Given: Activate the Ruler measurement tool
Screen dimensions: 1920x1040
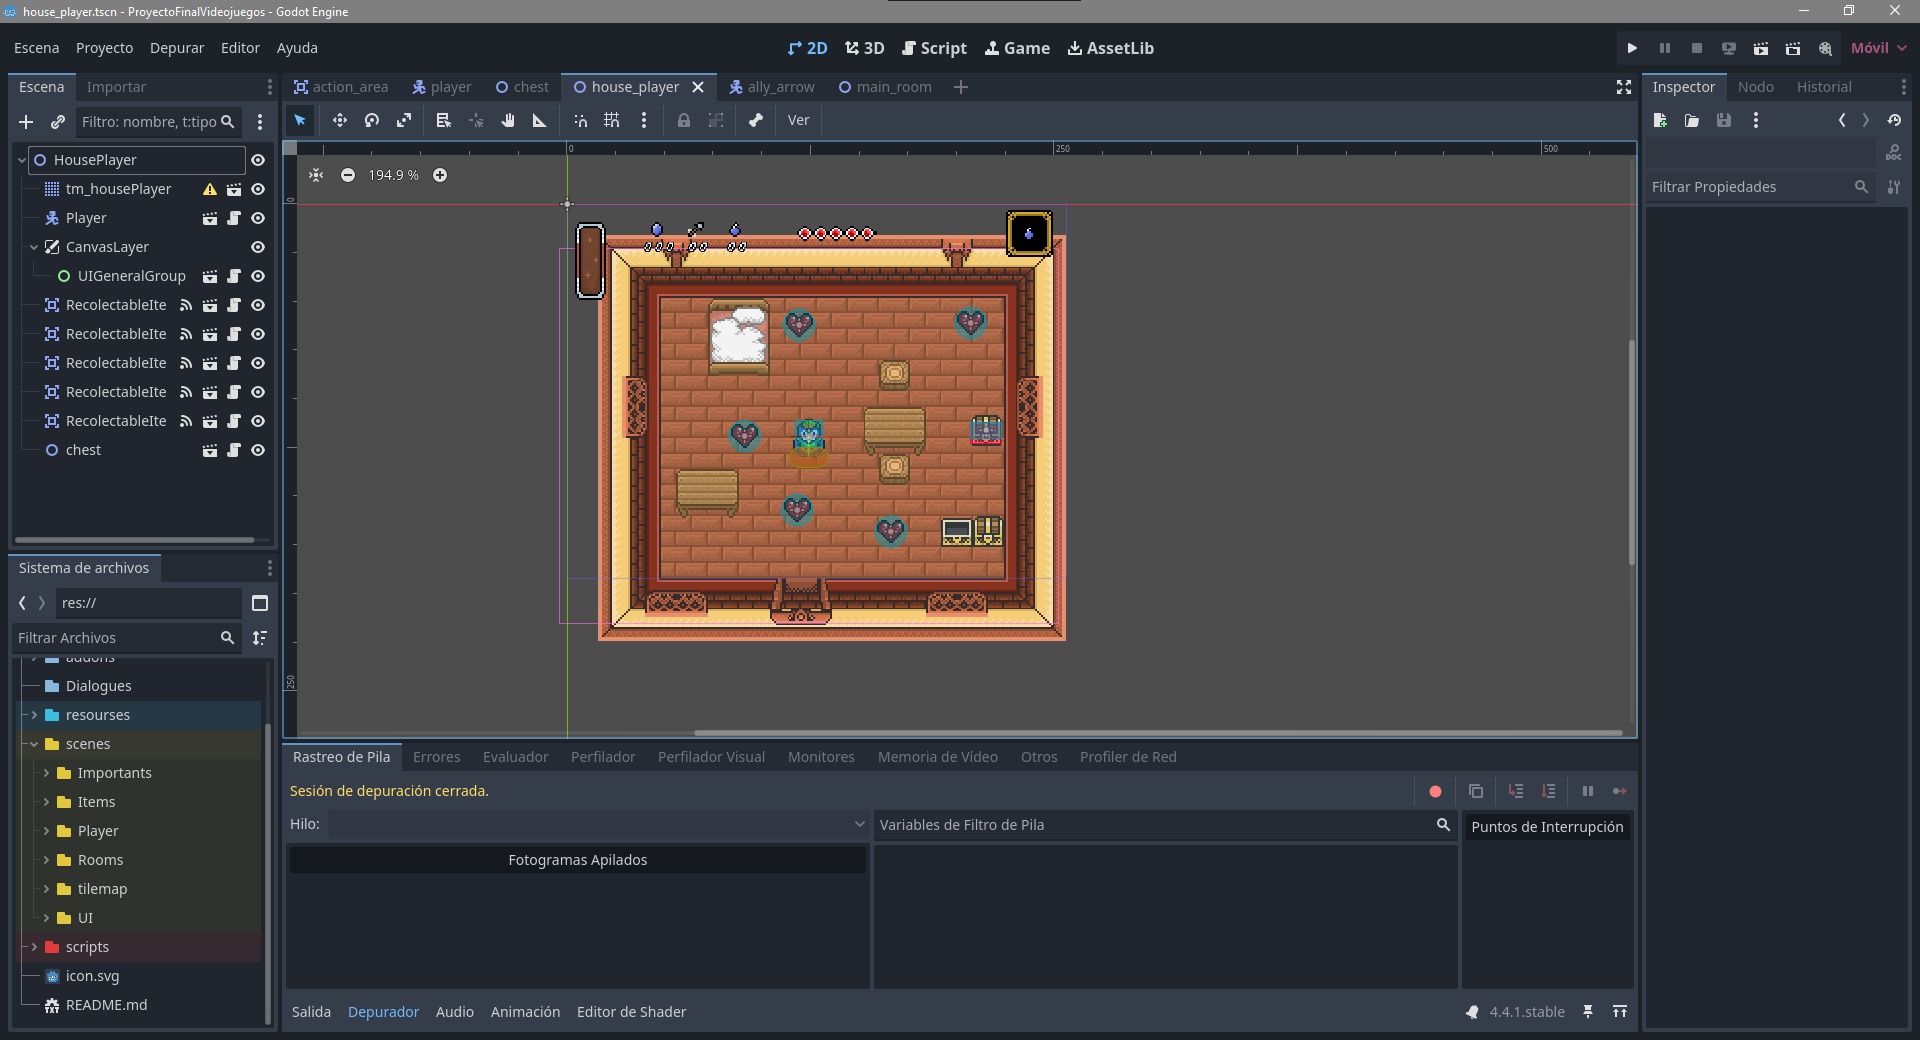Looking at the screenshot, I should coord(540,120).
